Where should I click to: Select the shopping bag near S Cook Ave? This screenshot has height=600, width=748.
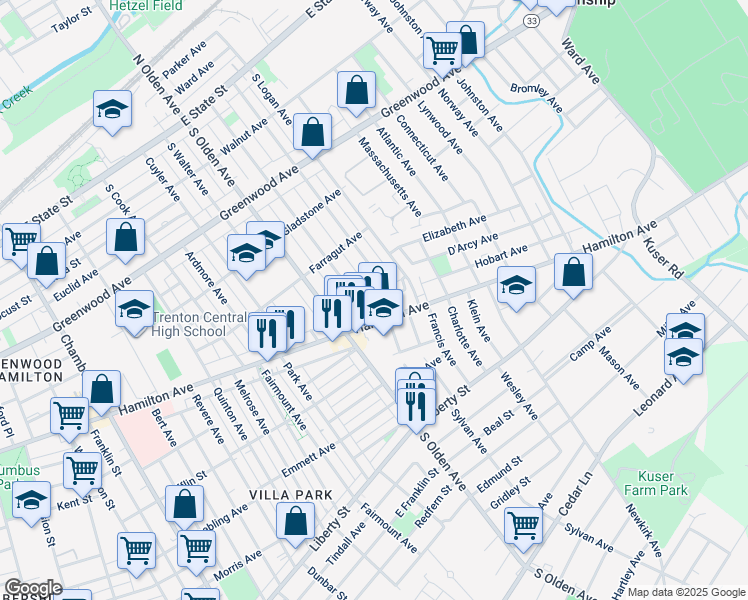click(125, 238)
